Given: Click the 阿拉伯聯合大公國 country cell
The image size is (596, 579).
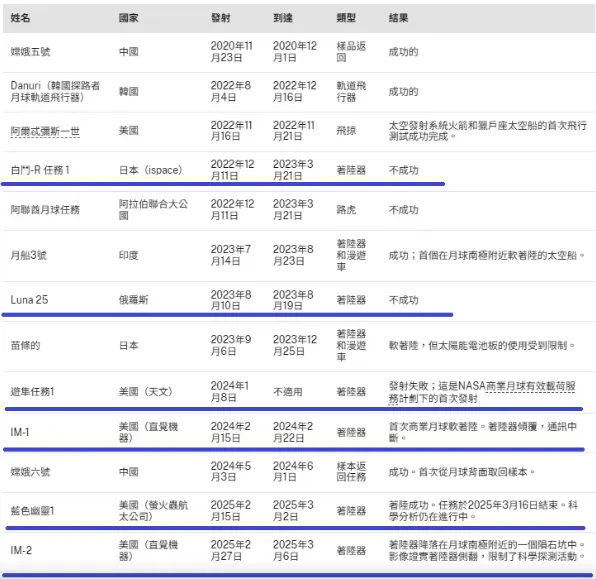Looking at the screenshot, I should pyautogui.click(x=153, y=209).
